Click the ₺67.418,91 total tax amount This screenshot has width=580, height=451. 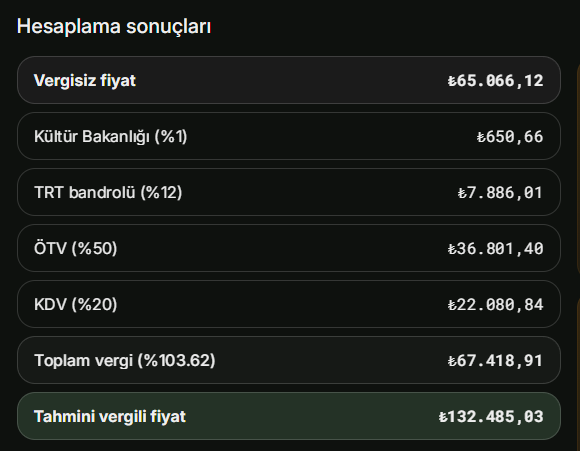495,361
